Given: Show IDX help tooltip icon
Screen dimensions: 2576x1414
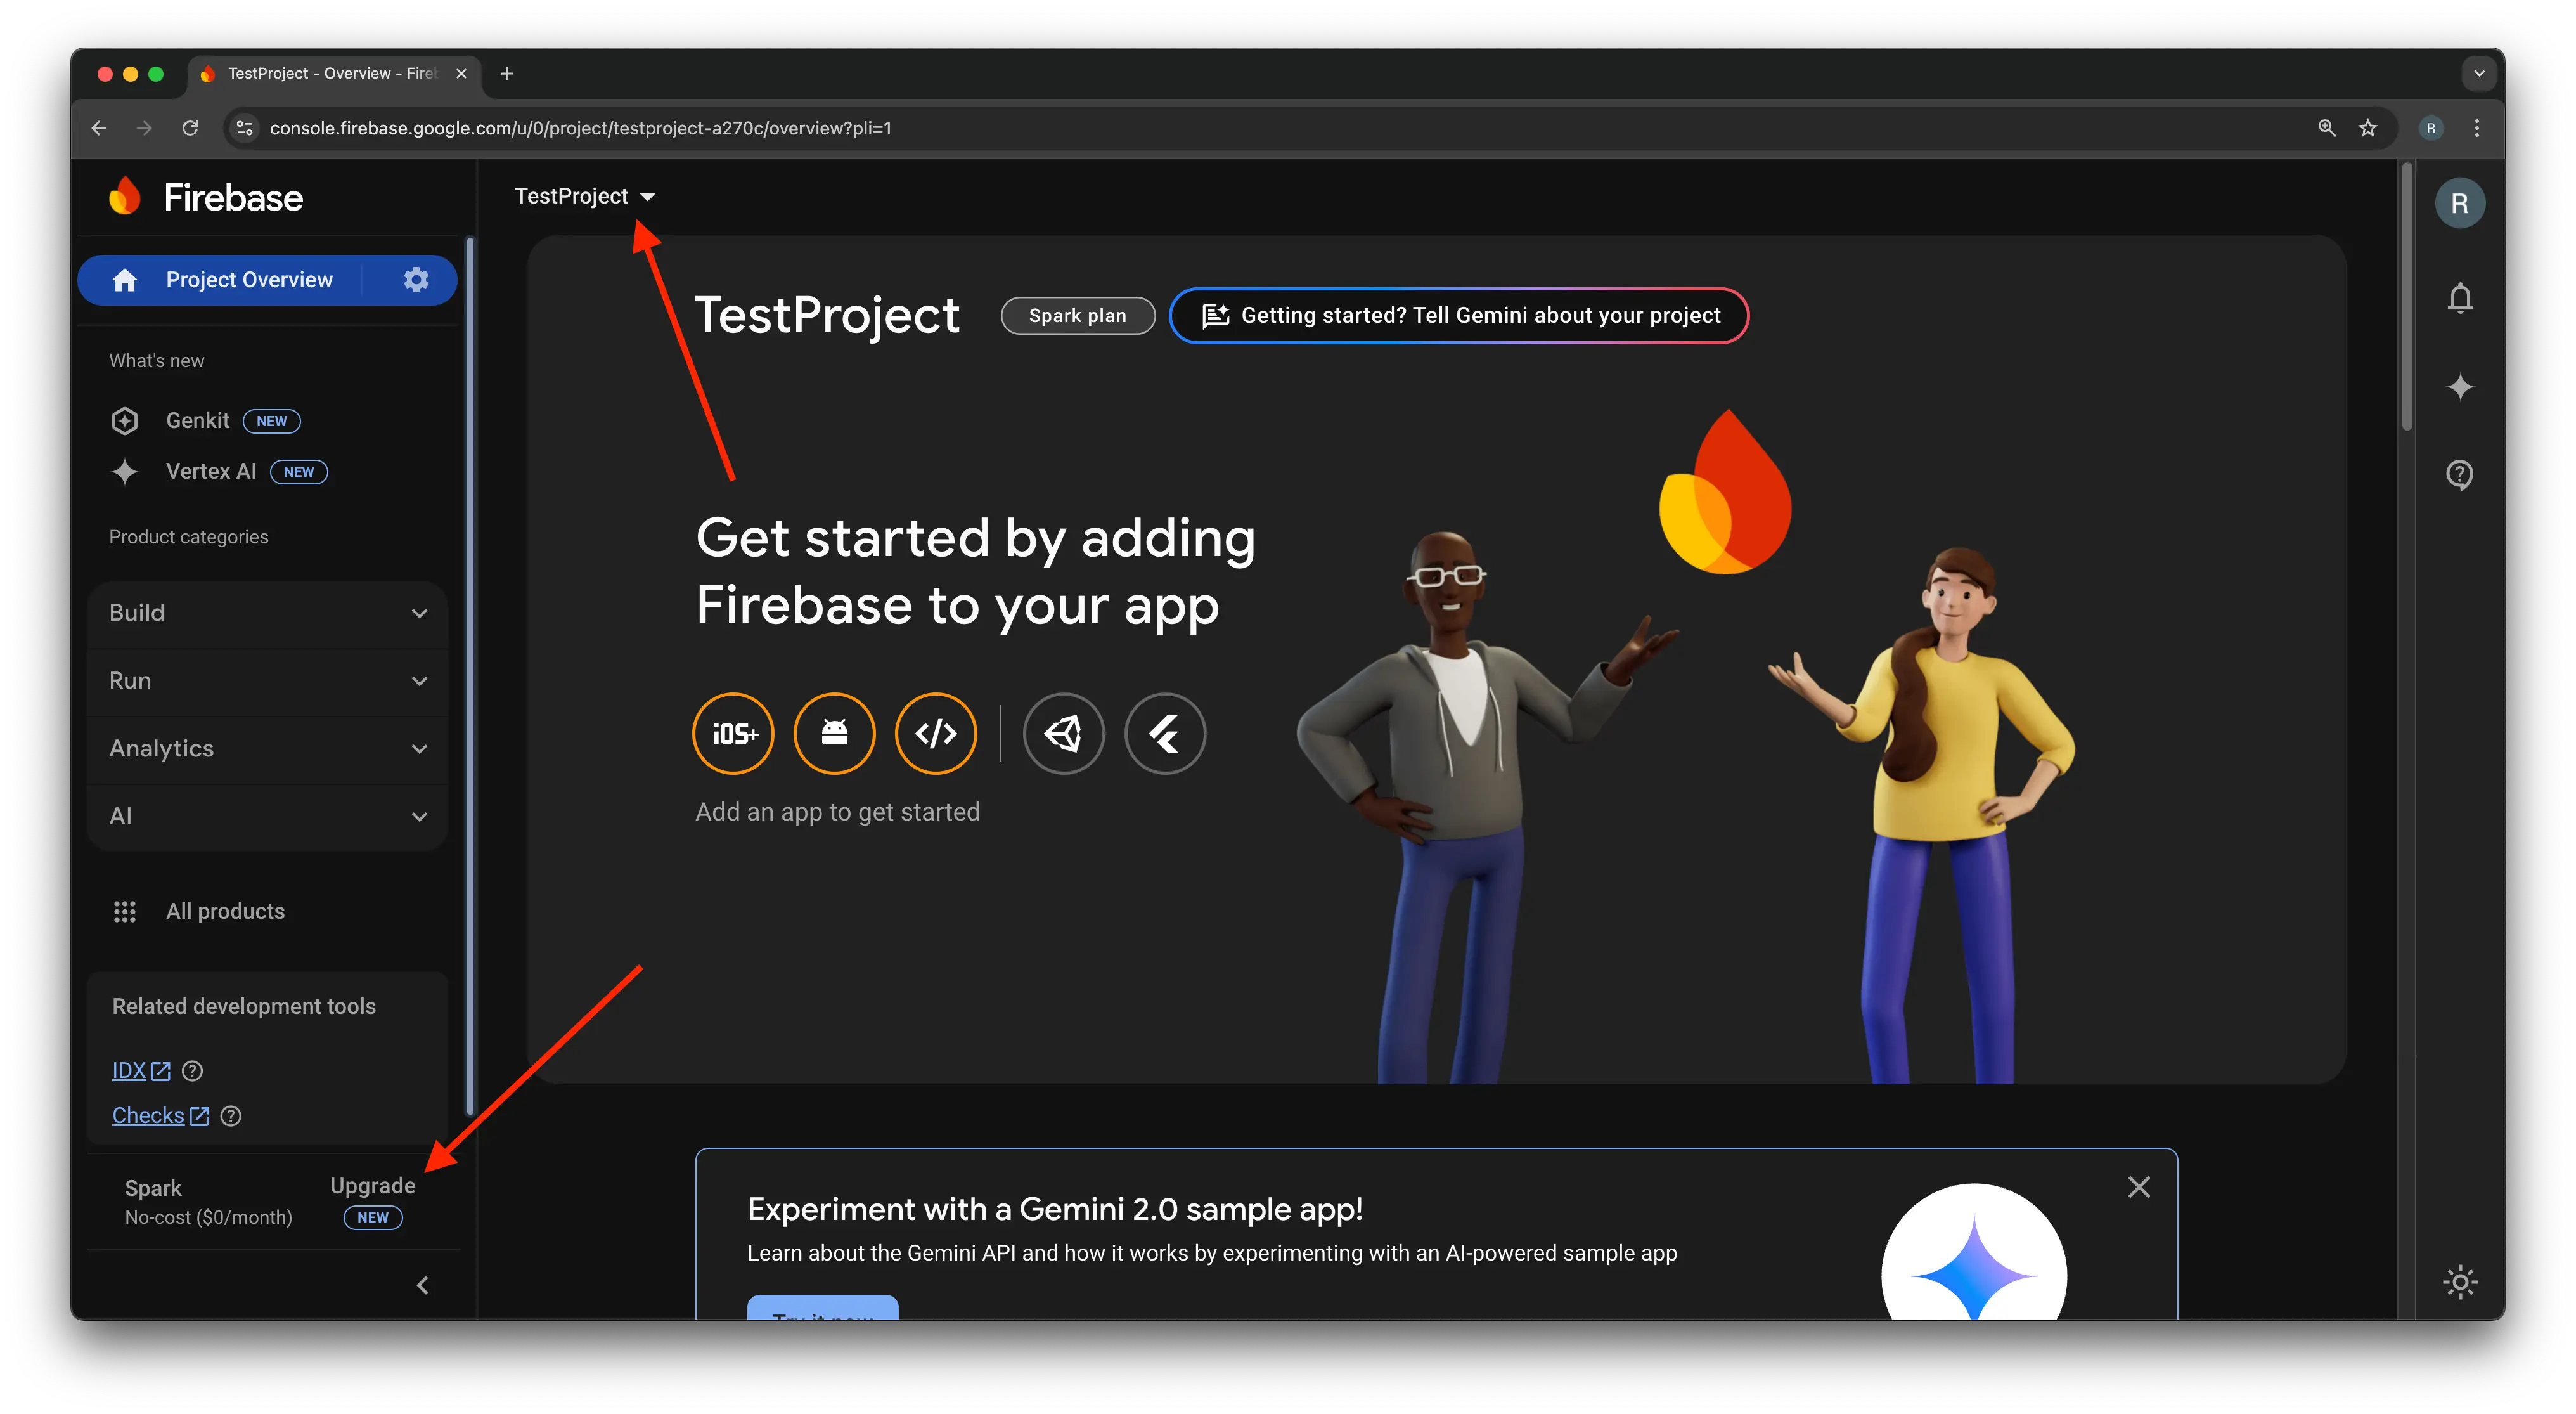Looking at the screenshot, I should coord(193,1071).
